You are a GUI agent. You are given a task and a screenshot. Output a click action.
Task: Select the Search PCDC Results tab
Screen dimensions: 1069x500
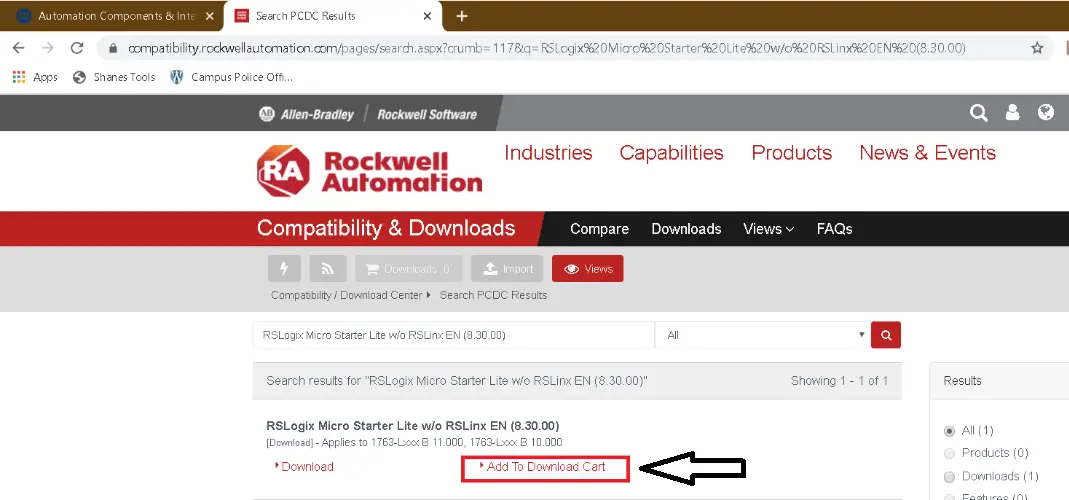[x=333, y=16]
